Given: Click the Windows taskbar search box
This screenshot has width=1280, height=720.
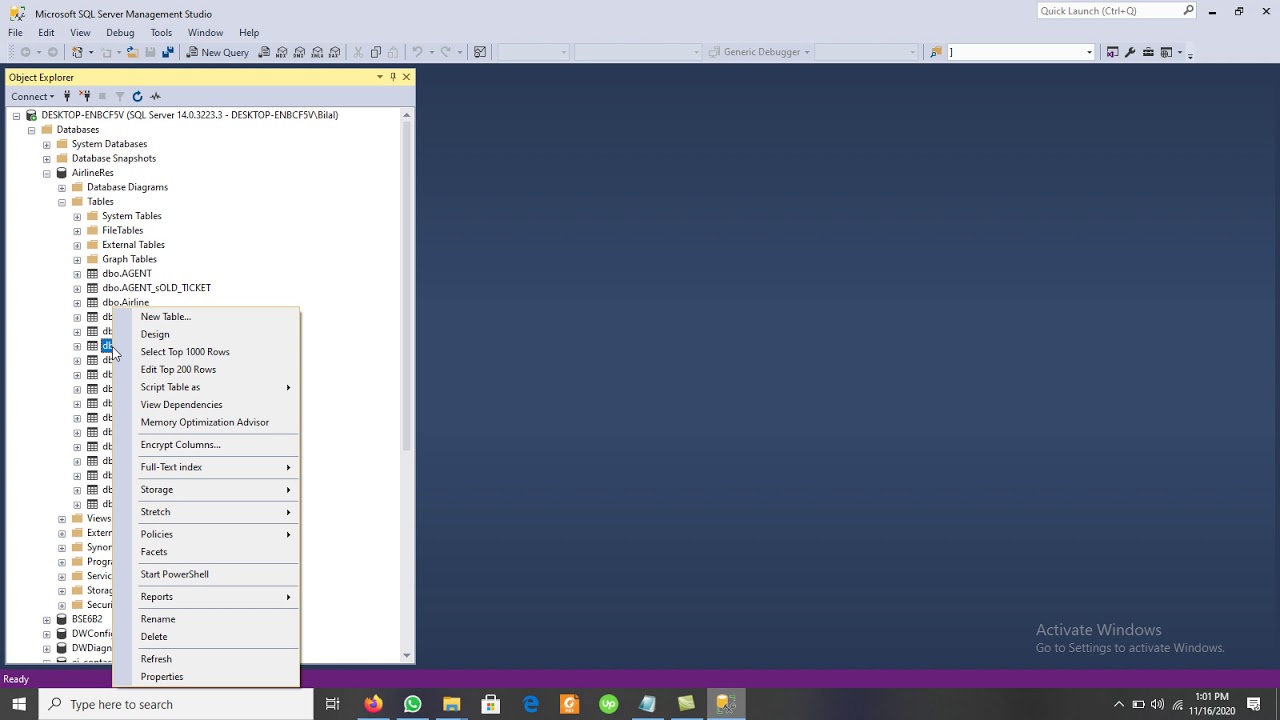Looking at the screenshot, I should [176, 704].
